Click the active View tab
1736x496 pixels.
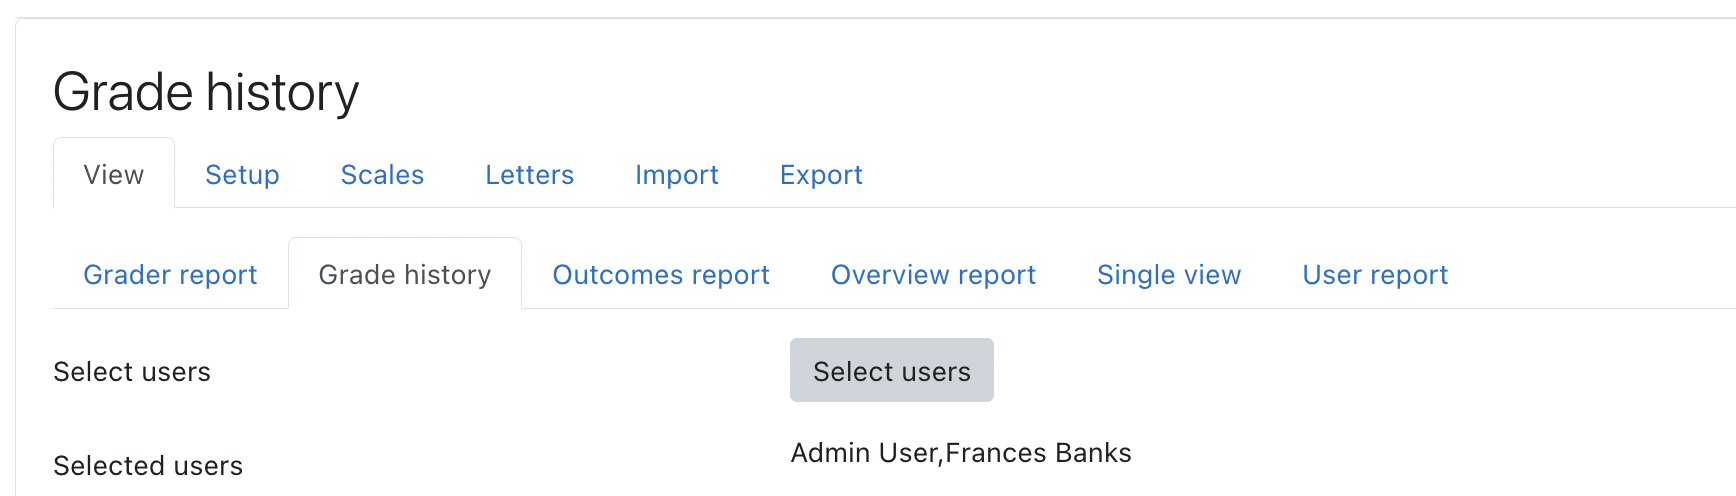[x=114, y=174]
